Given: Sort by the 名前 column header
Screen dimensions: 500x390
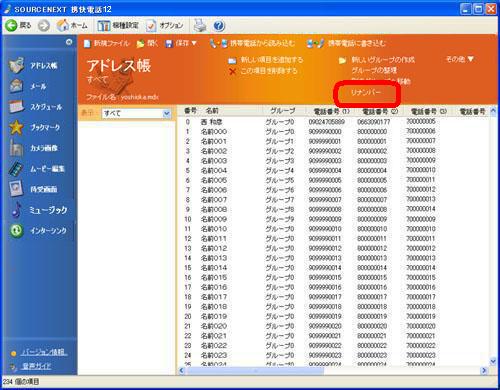Looking at the screenshot, I should click(212, 111).
